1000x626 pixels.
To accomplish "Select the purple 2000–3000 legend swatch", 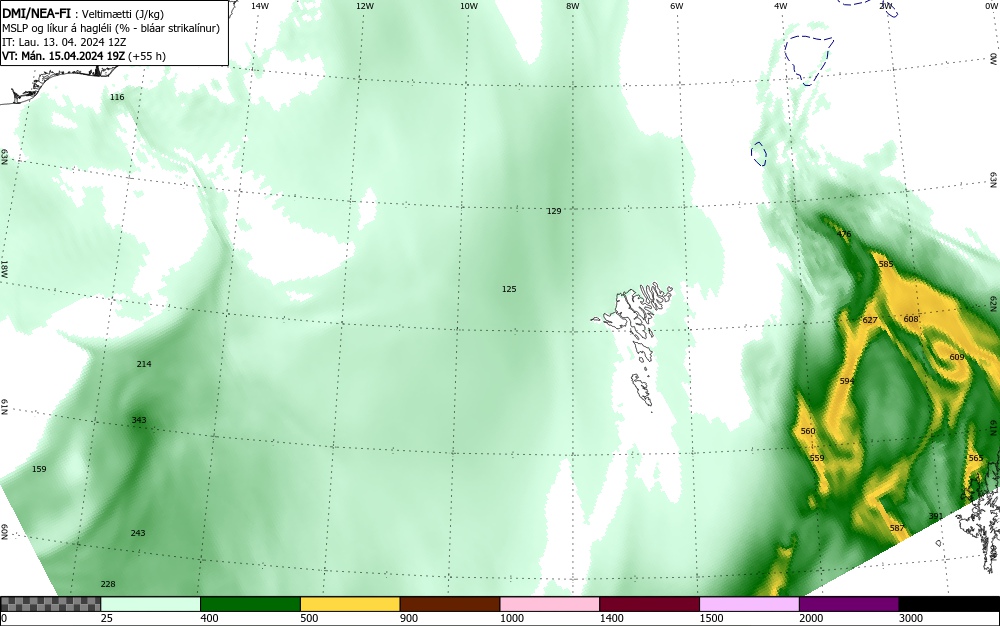I will (x=849, y=604).
